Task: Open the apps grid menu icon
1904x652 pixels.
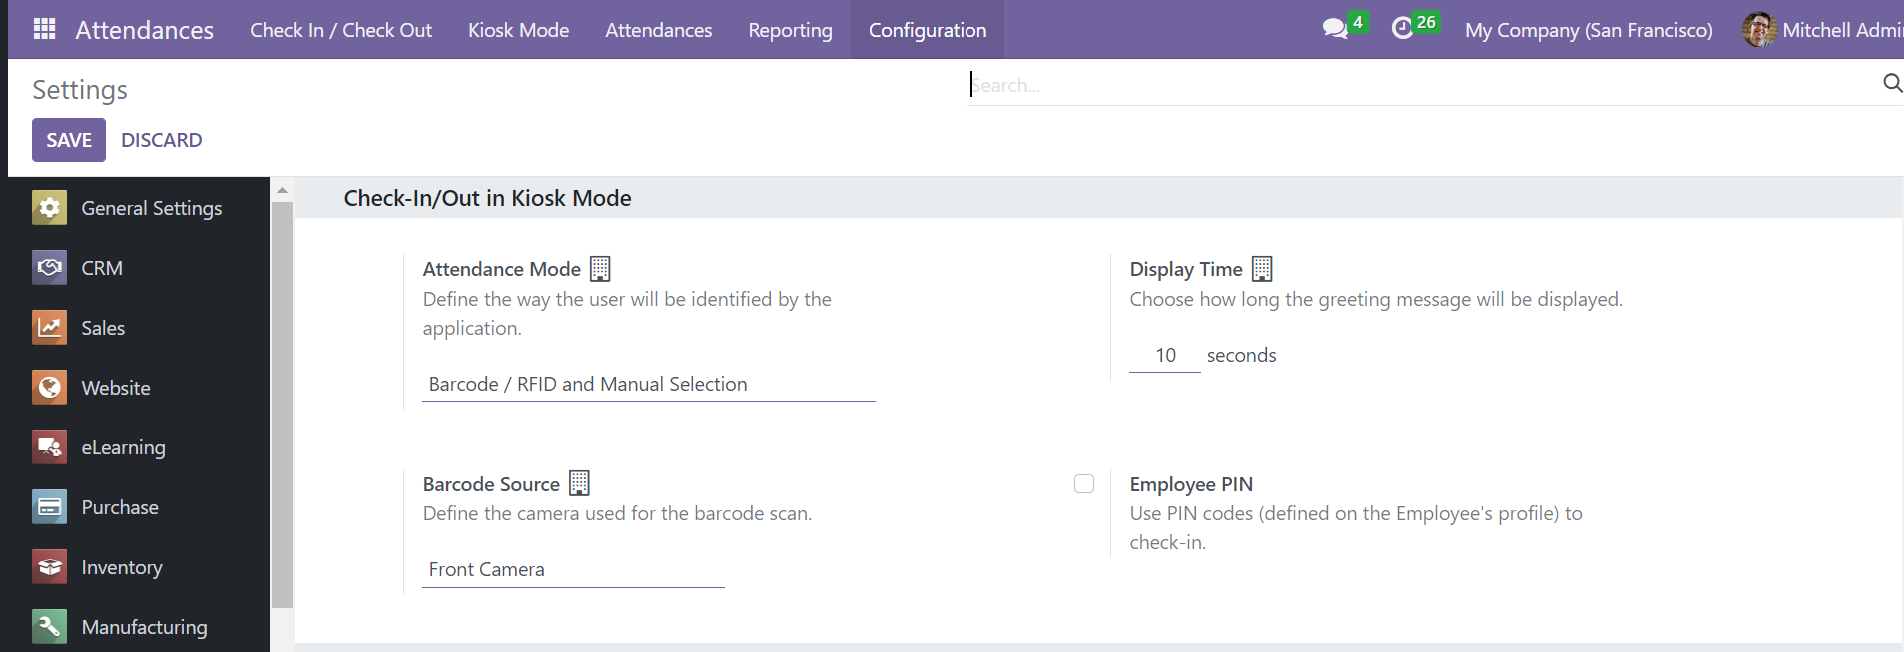Action: coord(44,29)
